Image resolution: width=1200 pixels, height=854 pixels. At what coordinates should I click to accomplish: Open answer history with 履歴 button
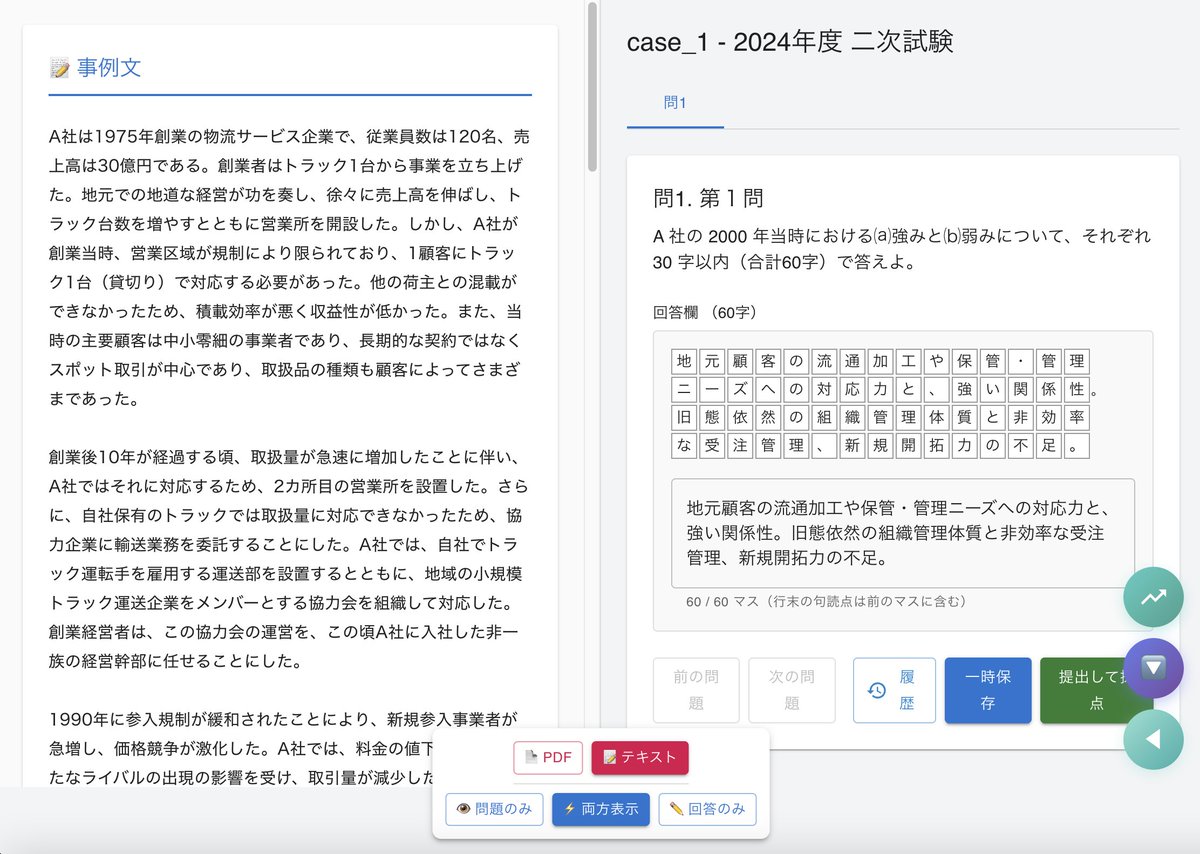point(893,690)
